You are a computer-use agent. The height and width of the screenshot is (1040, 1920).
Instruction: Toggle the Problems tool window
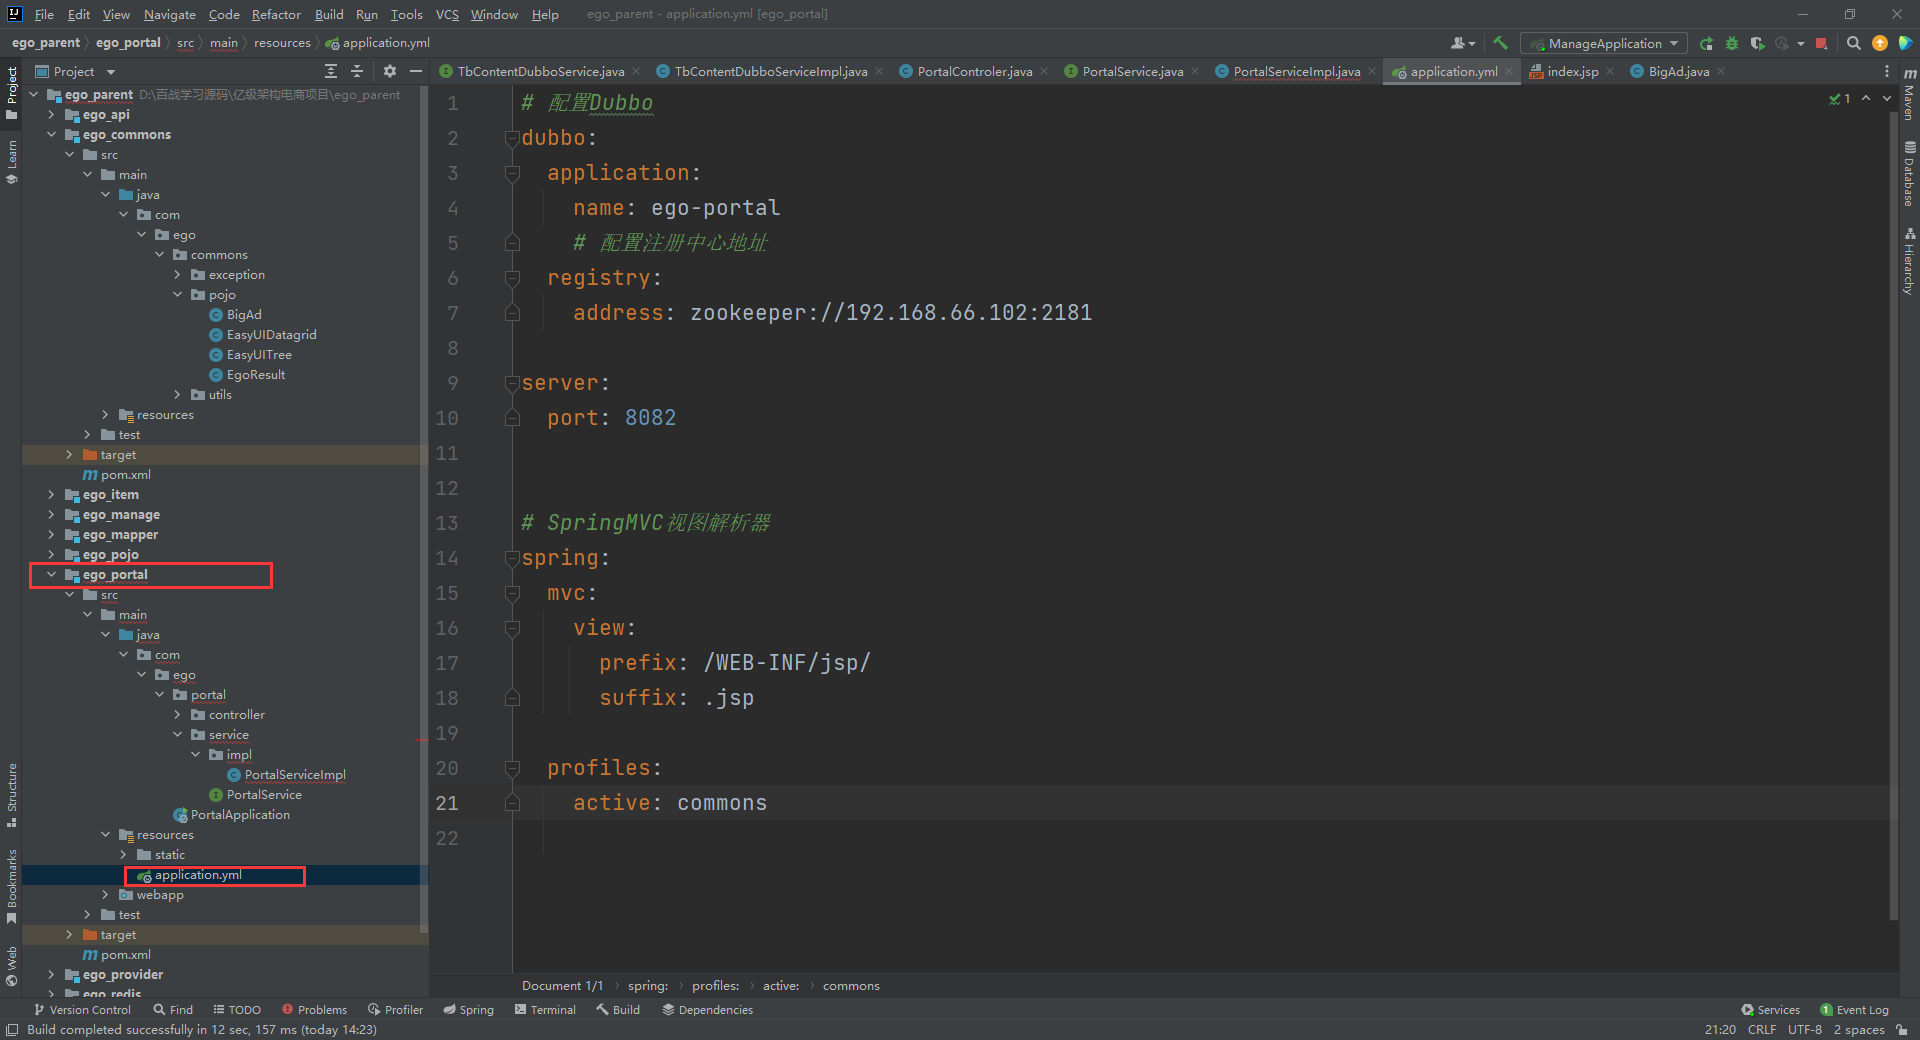pyautogui.click(x=314, y=1010)
